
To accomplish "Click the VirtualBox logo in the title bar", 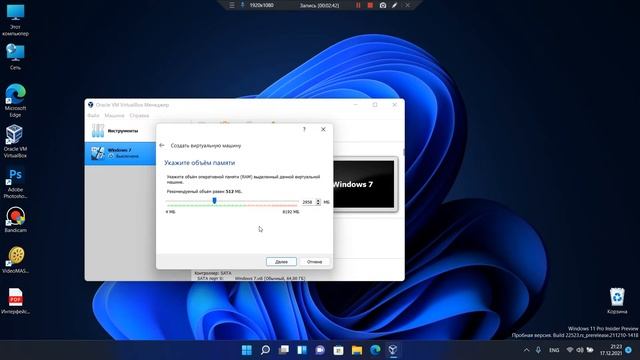I will click(91, 105).
